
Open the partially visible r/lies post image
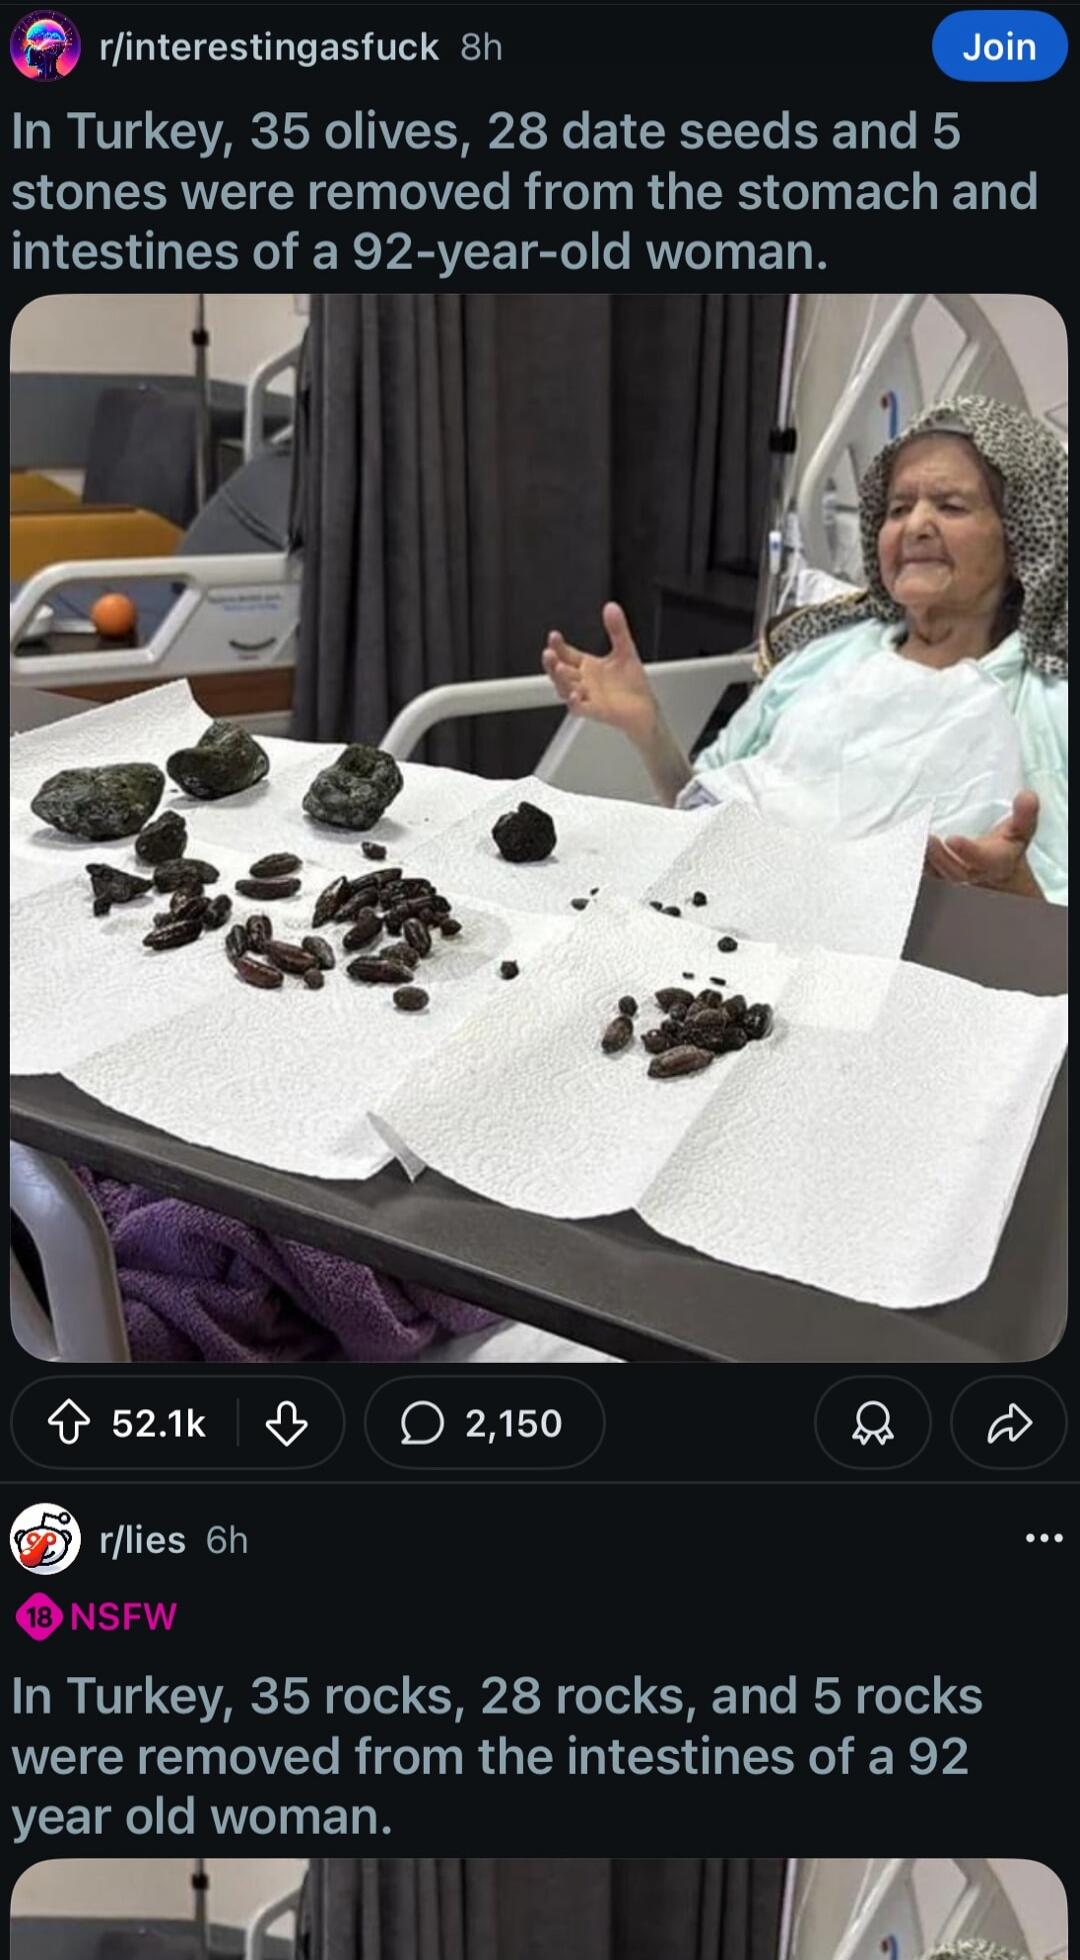(x=539, y=1910)
